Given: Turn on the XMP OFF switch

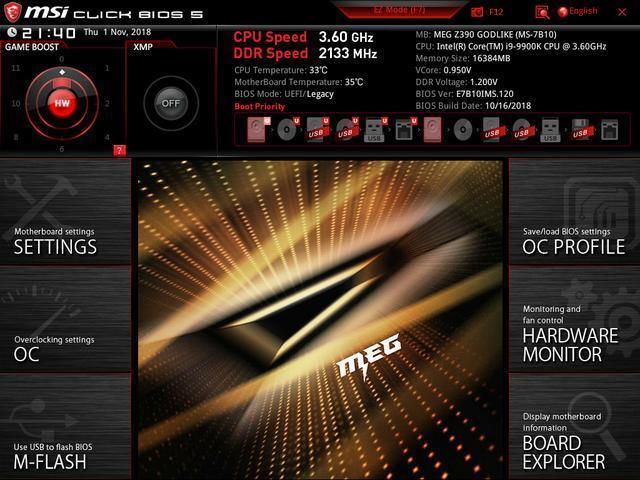Looking at the screenshot, I should click(171, 103).
